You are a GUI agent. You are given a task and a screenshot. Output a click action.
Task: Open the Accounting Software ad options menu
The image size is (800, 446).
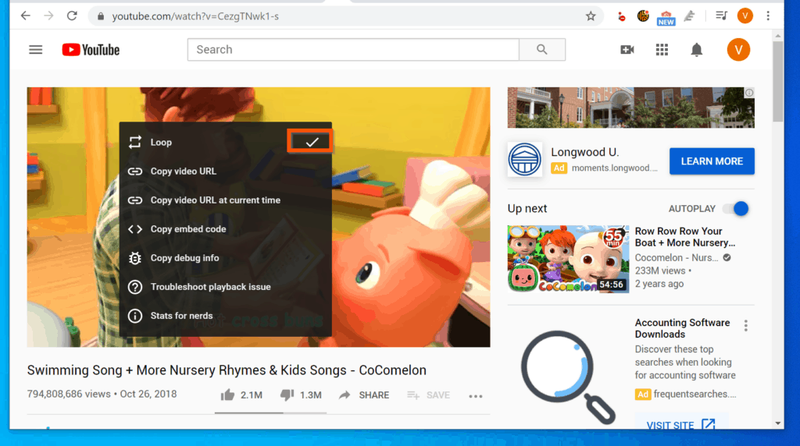(x=746, y=326)
